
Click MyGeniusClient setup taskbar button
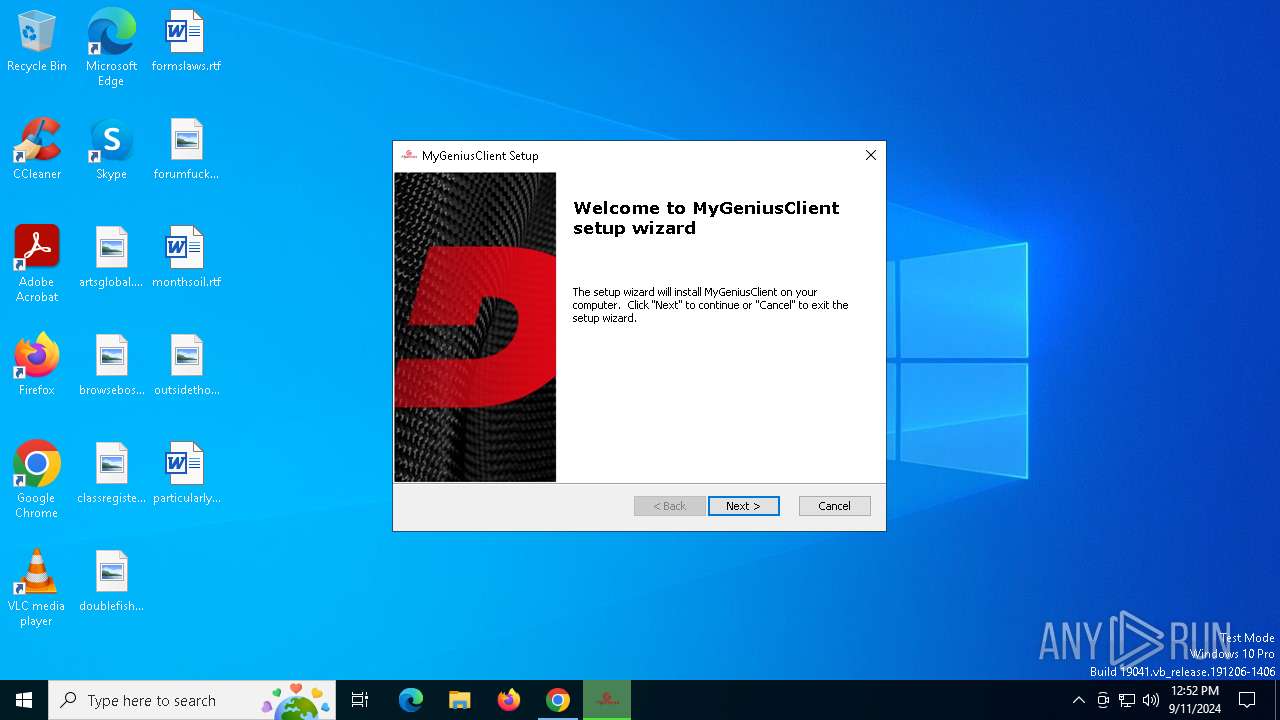click(x=607, y=700)
